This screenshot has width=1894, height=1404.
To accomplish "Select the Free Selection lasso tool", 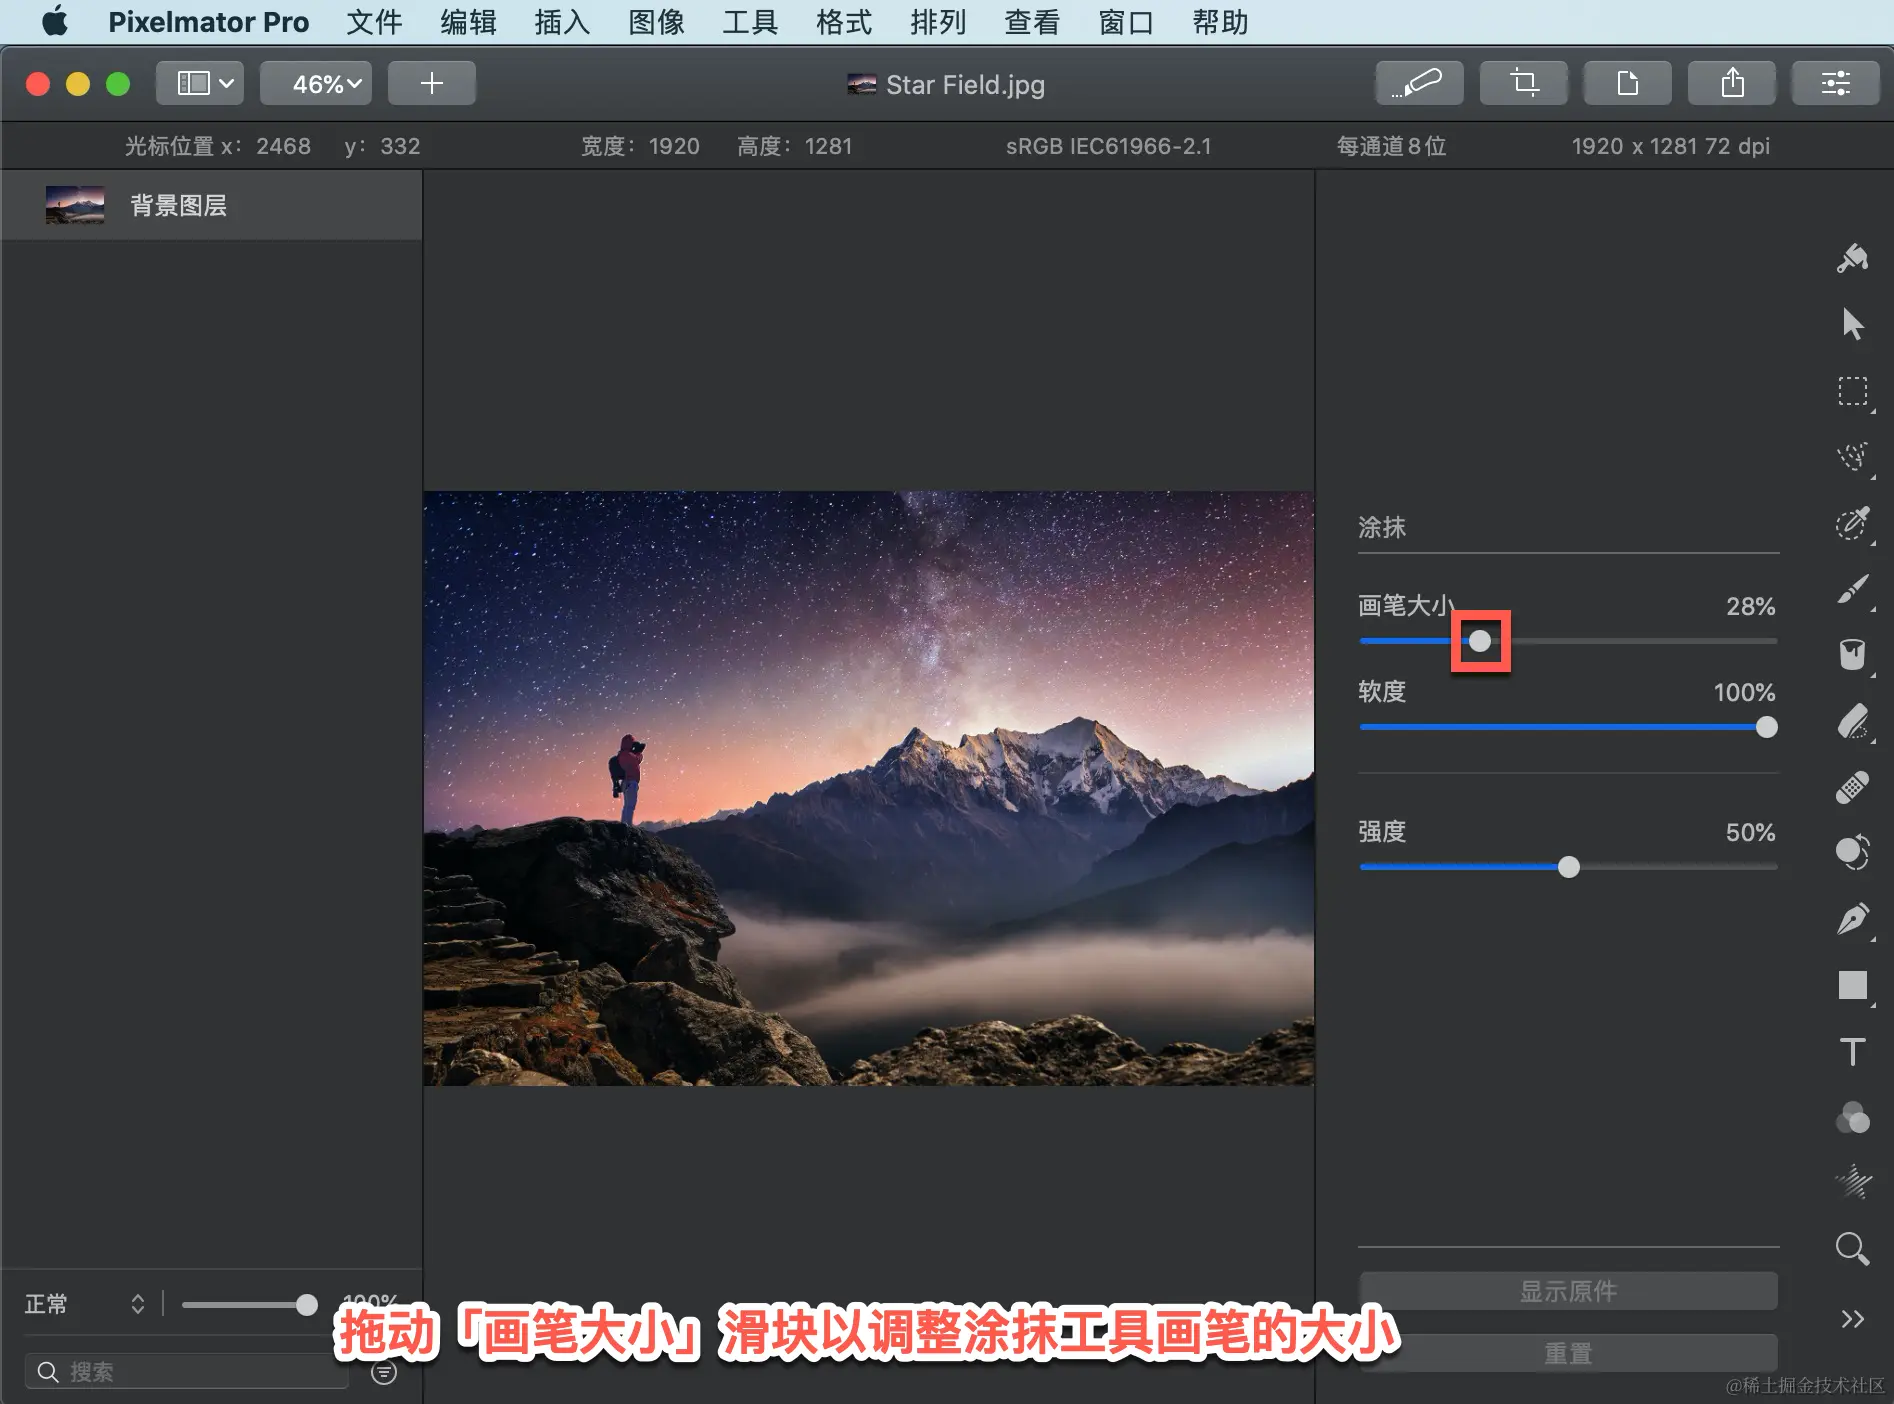I will tap(1853, 457).
